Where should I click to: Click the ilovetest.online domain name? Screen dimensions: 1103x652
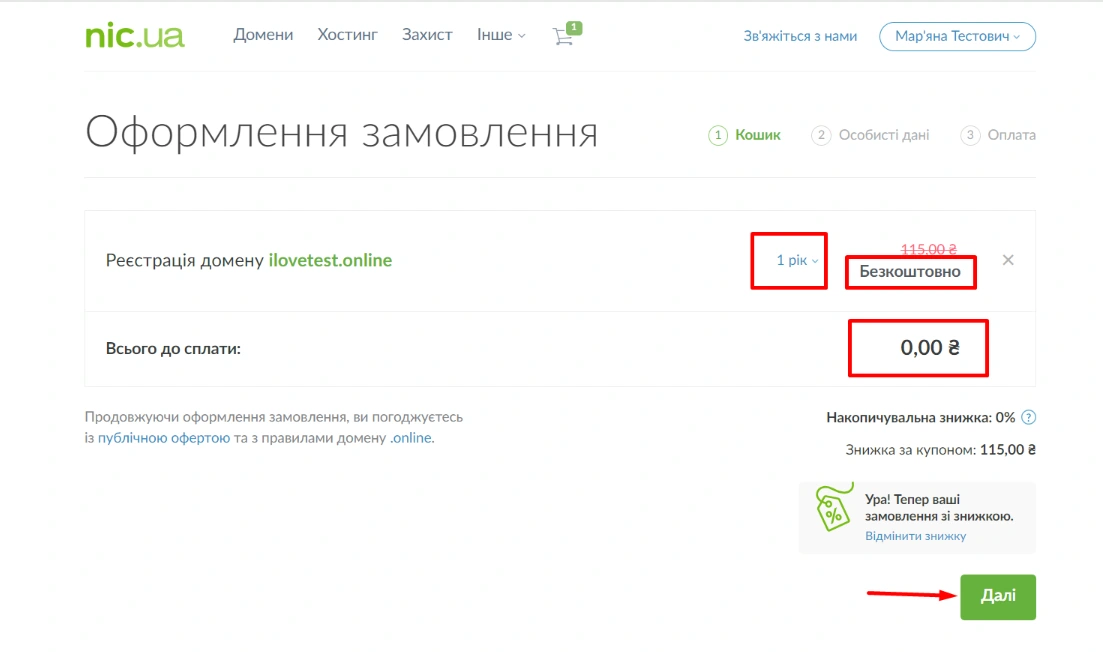tap(330, 260)
